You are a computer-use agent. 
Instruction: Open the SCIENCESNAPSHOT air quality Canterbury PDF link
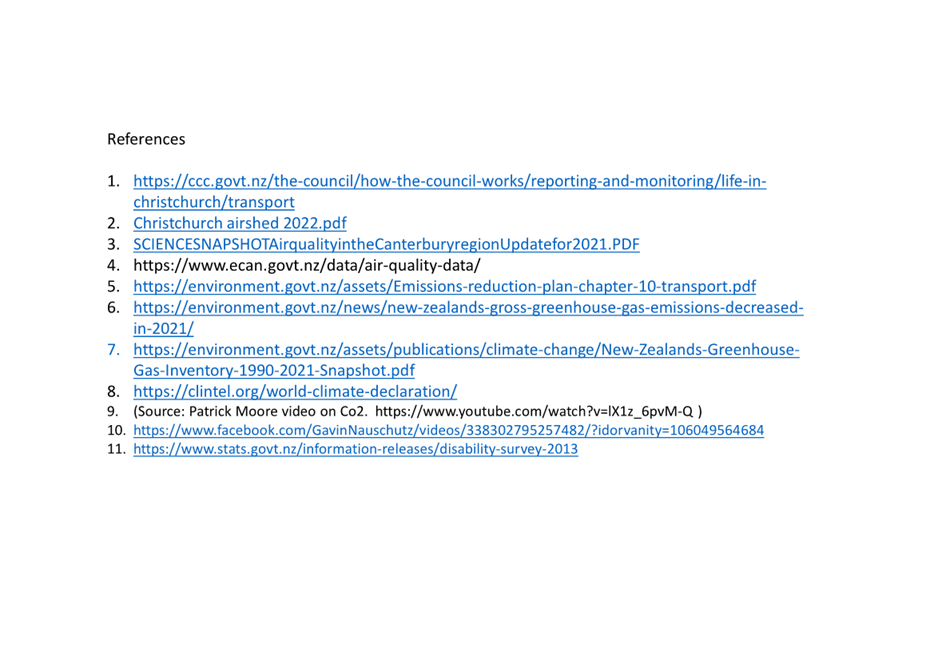(x=386, y=244)
